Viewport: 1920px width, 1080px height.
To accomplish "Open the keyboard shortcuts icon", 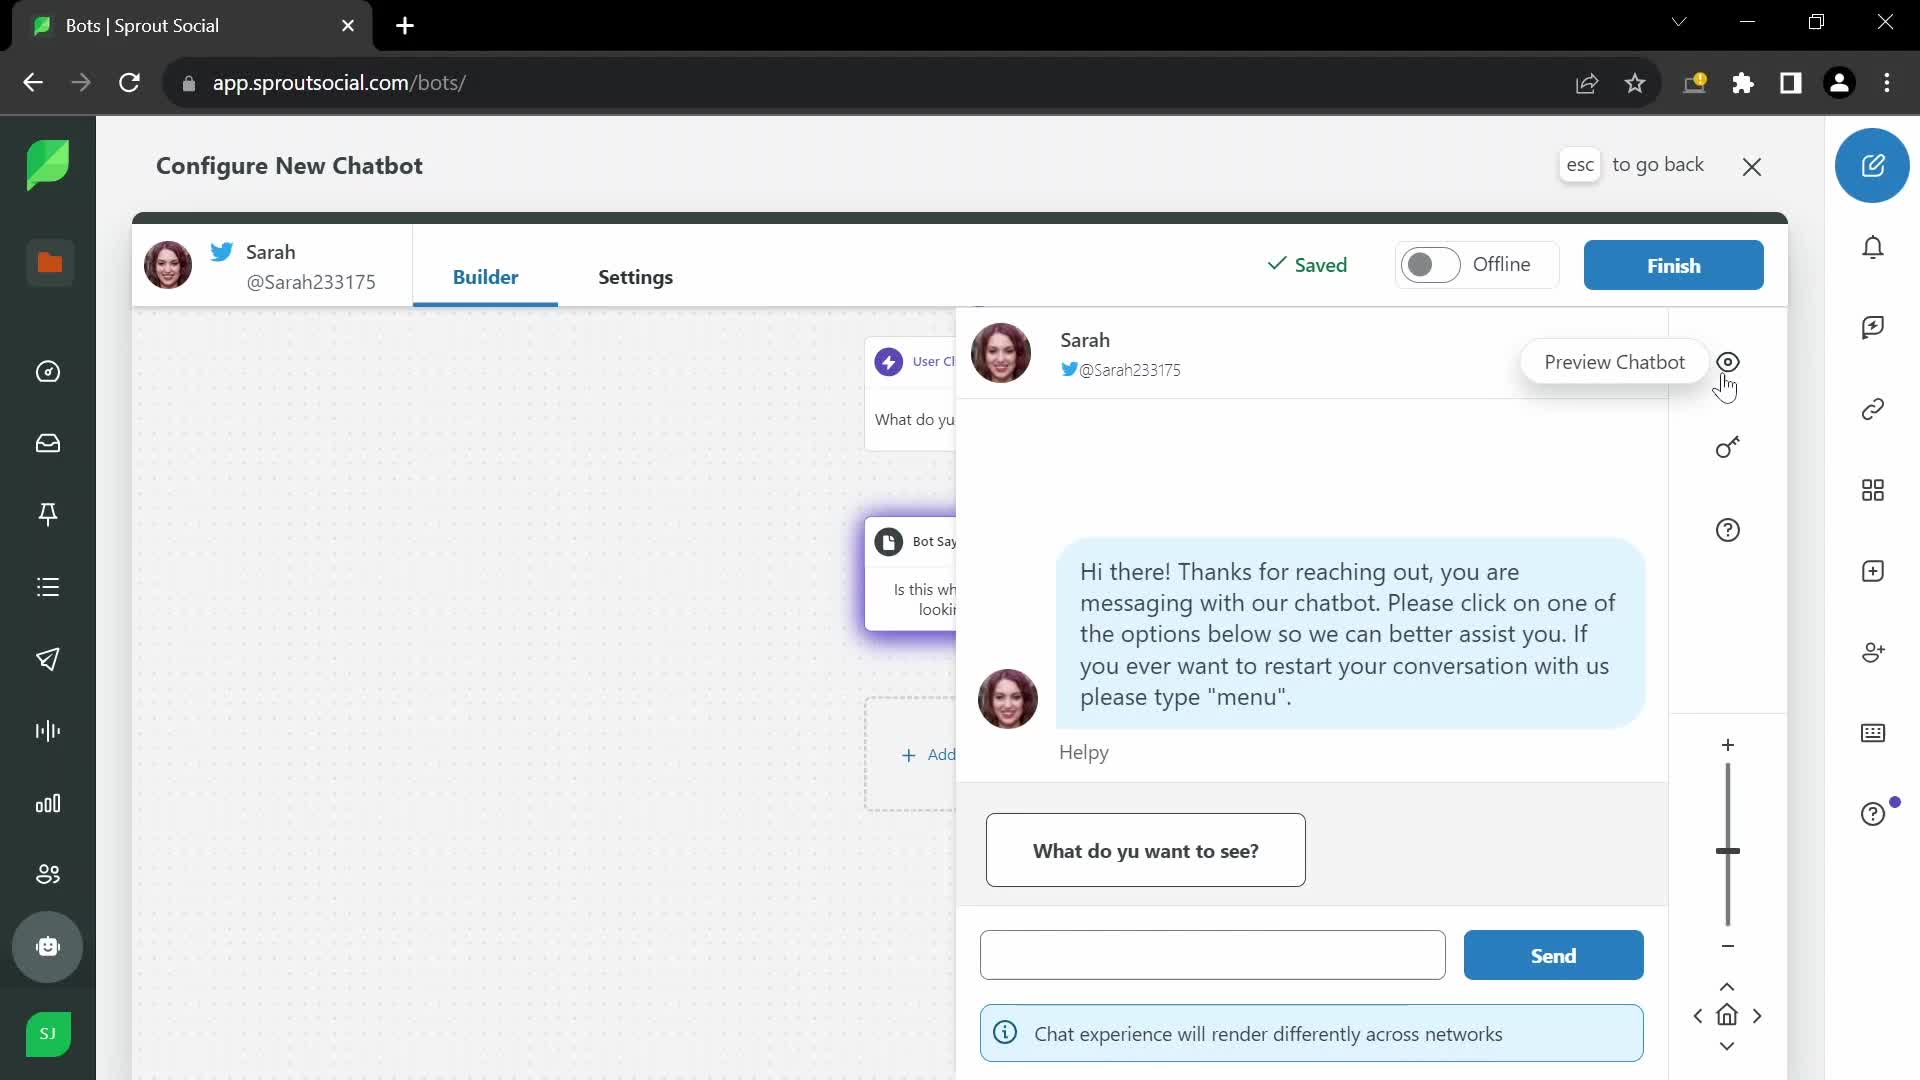I will pyautogui.click(x=1873, y=733).
